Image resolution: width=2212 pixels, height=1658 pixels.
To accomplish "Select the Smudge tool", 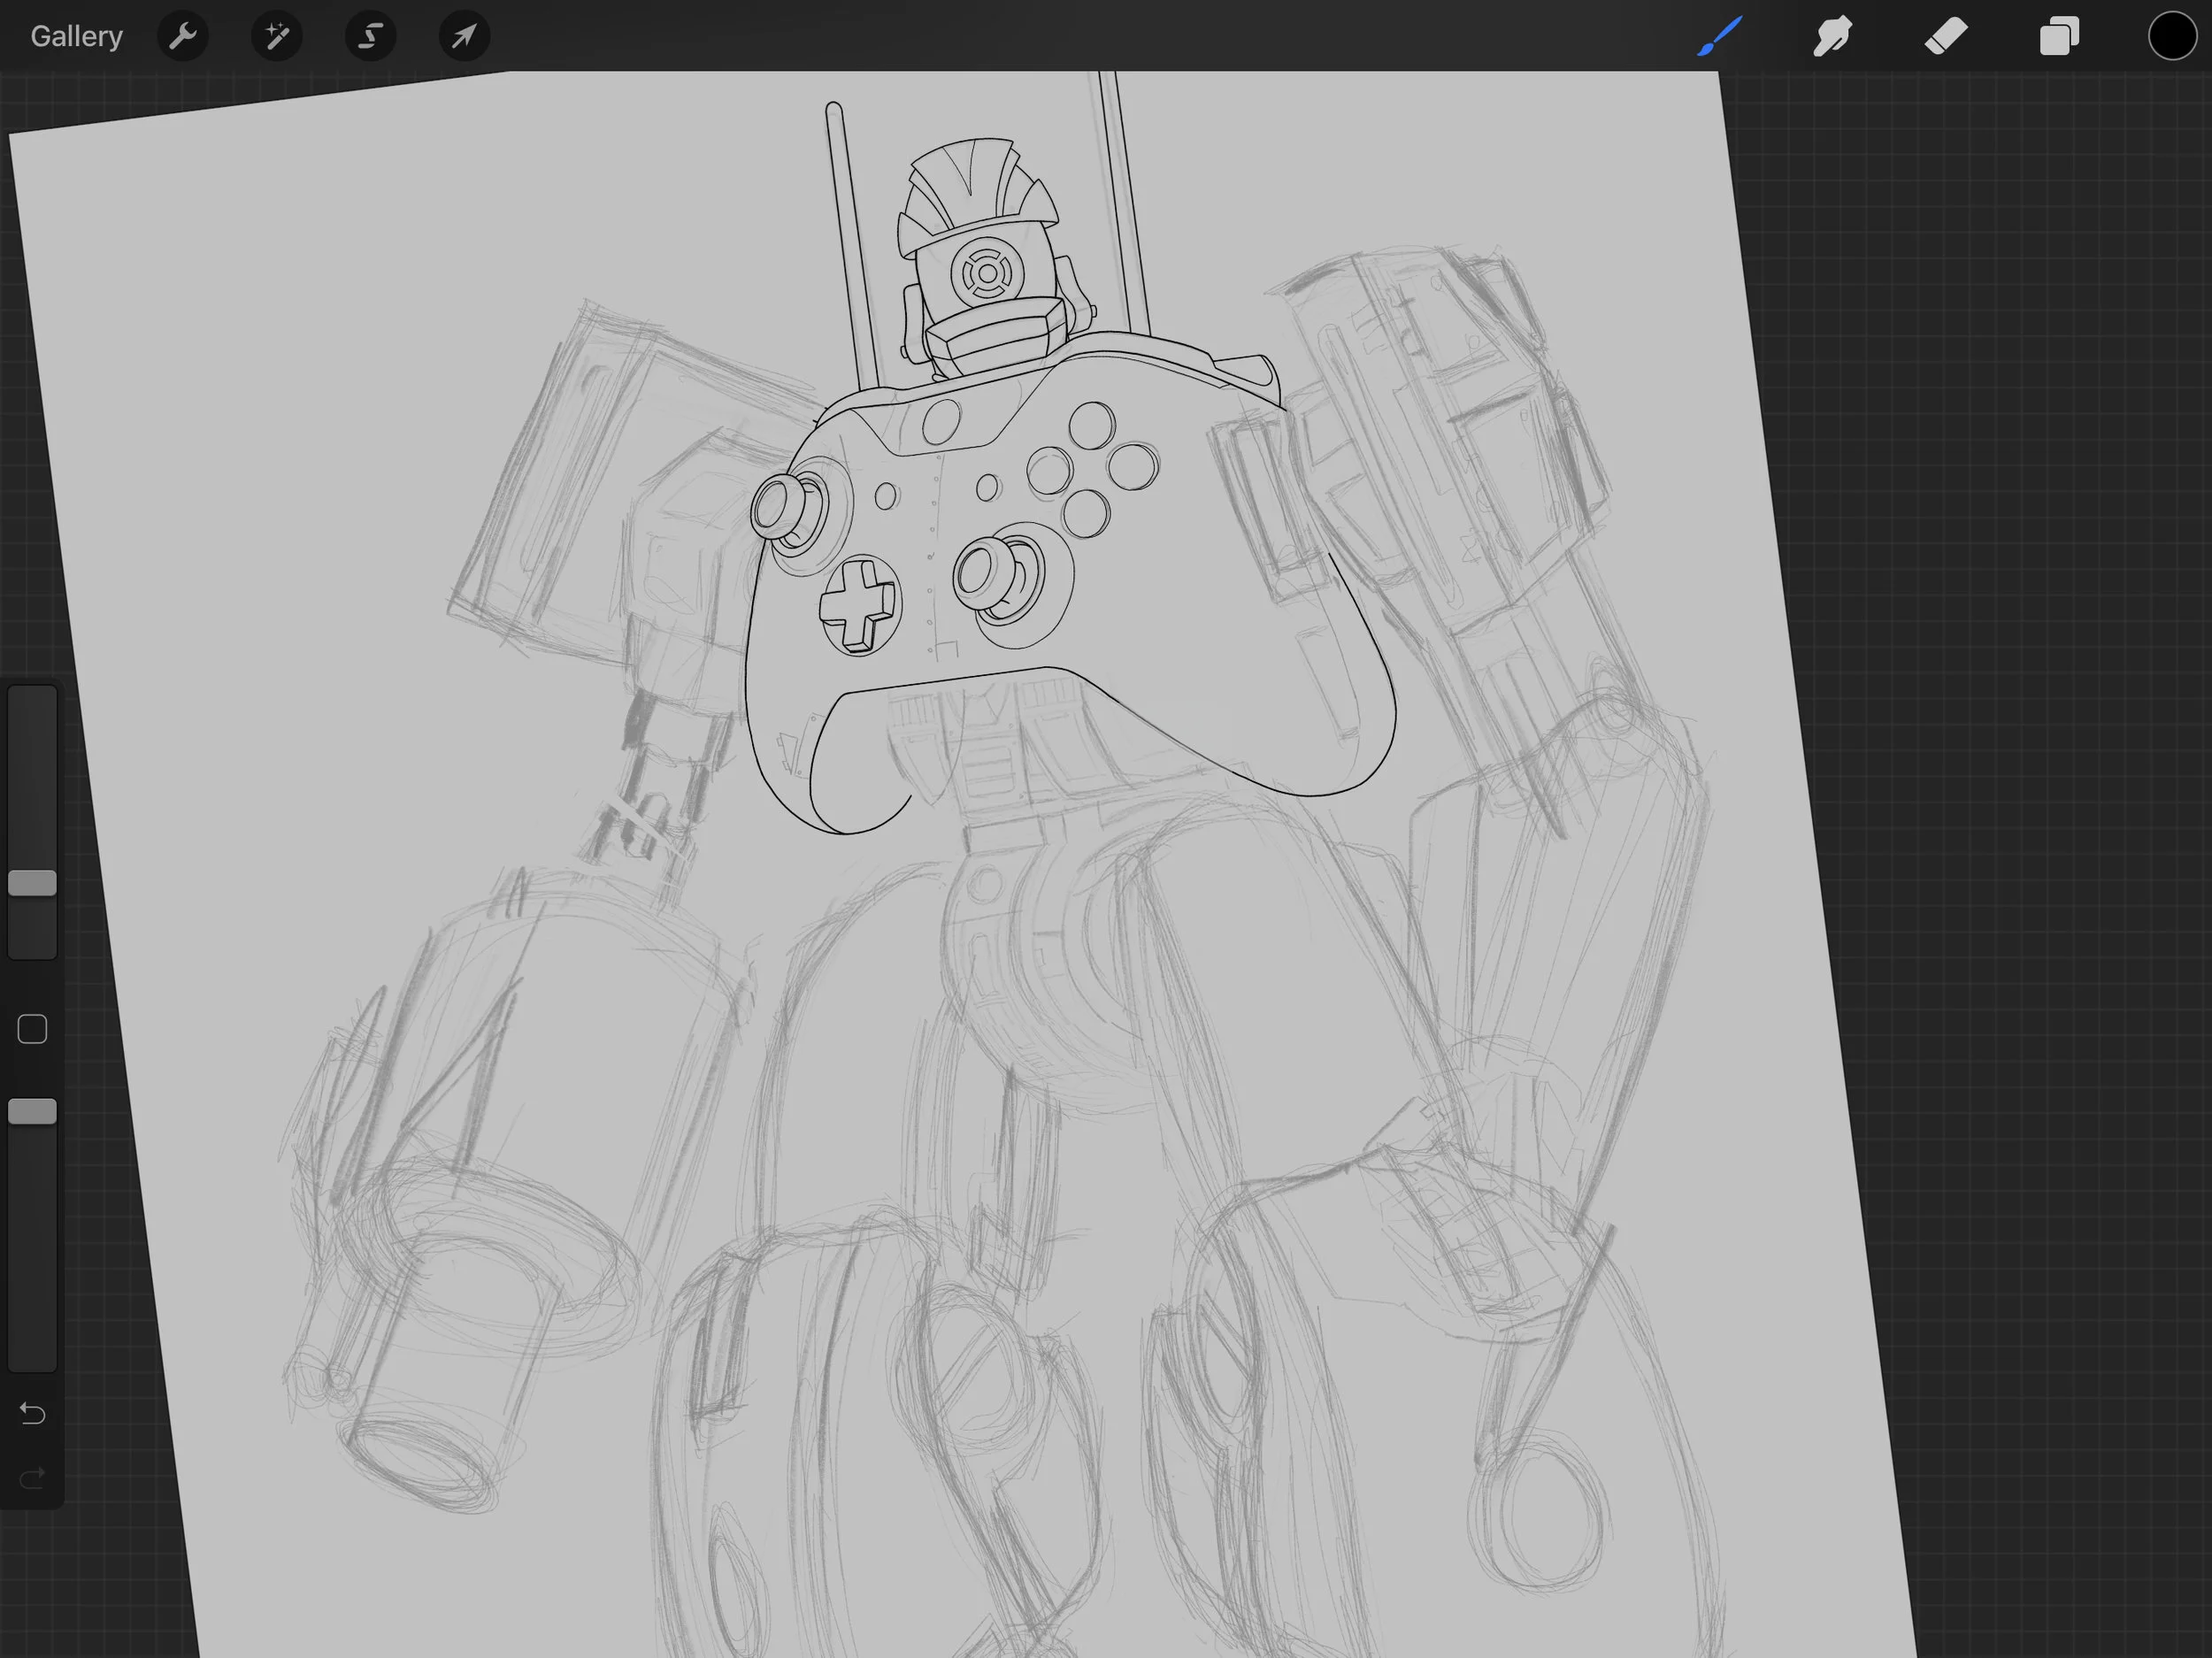I will 1833,36.
